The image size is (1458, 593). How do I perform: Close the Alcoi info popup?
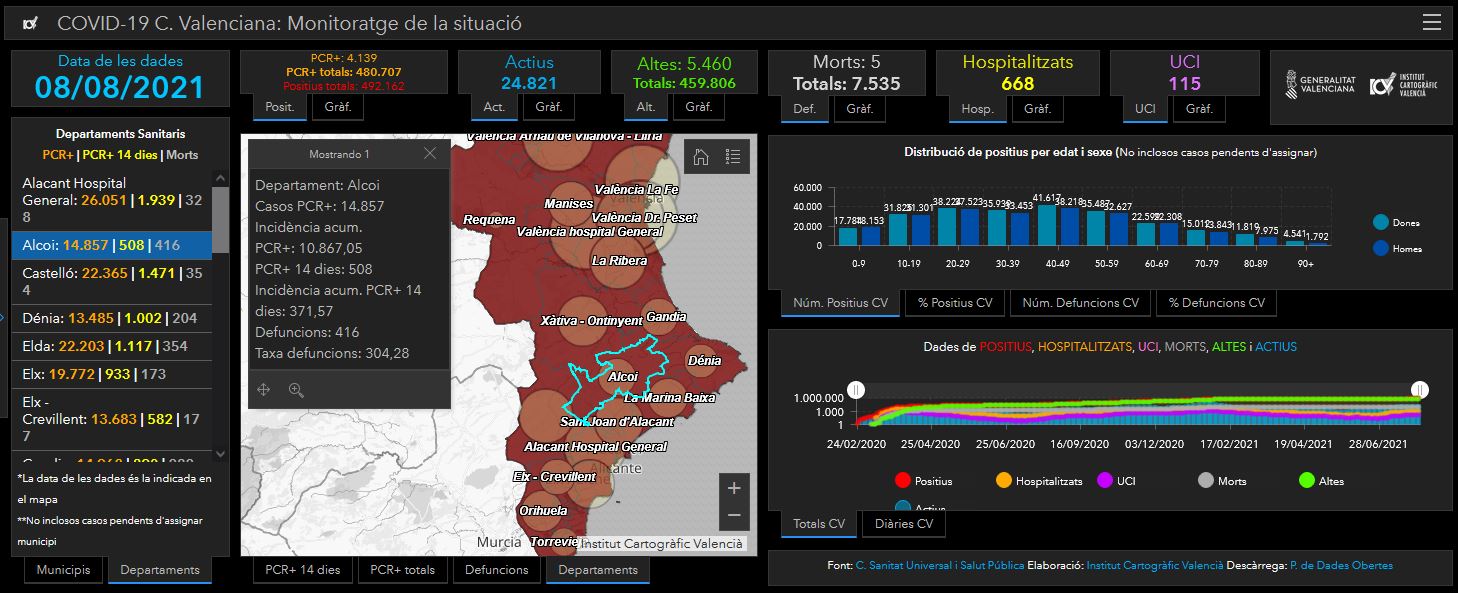tap(430, 154)
